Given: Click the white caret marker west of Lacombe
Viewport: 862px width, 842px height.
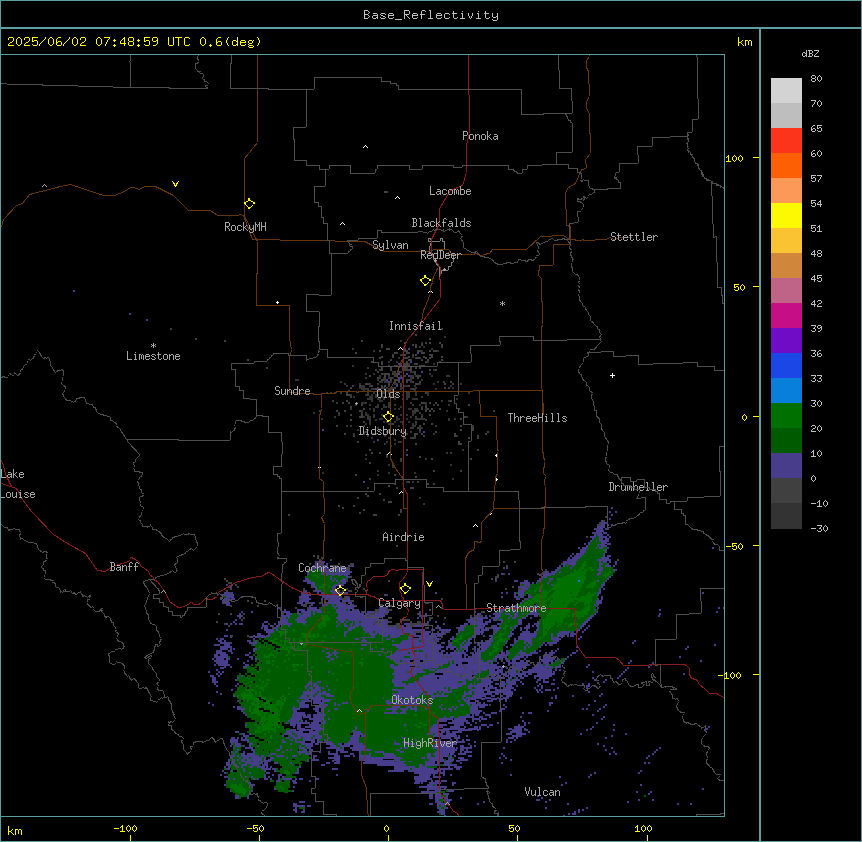Looking at the screenshot, I should [397, 198].
